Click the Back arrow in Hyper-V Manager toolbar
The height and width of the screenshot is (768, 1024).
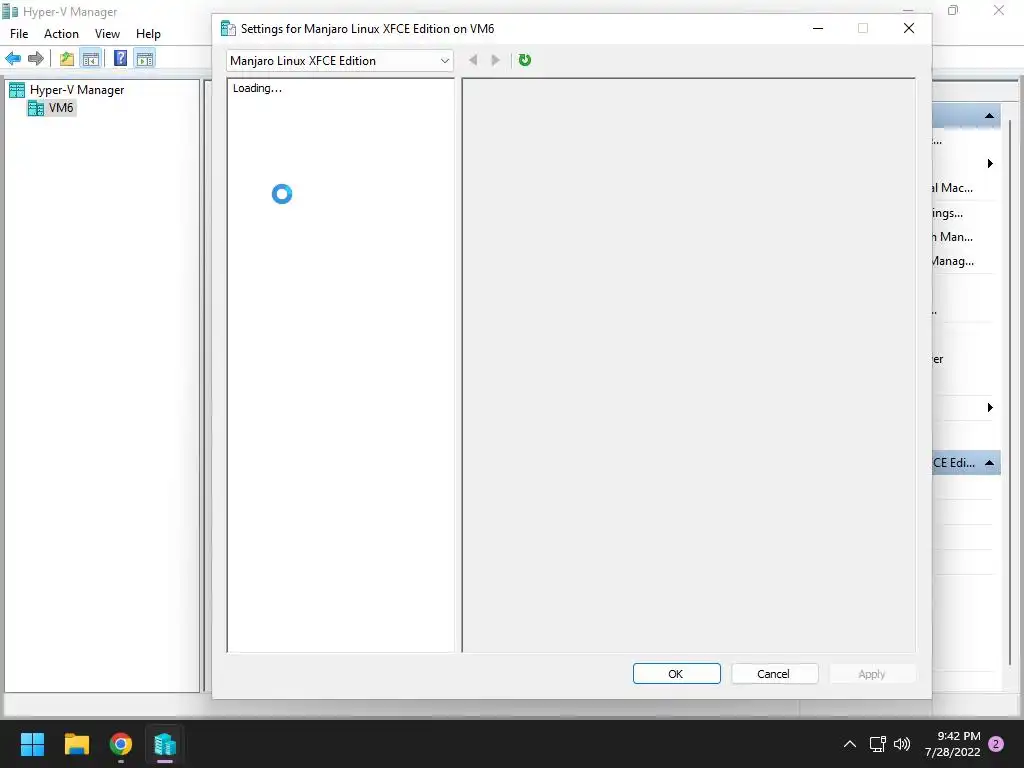click(x=13, y=59)
